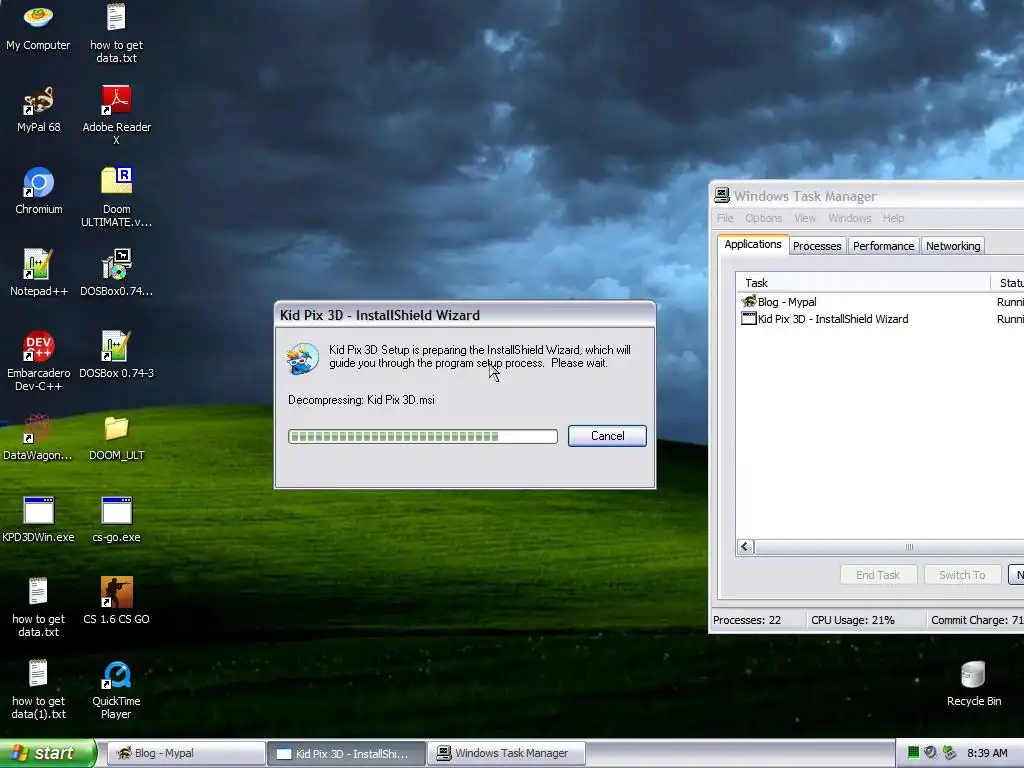Select the cs-go.exe desktop icon
This screenshot has height=768, width=1024.
[x=116, y=519]
